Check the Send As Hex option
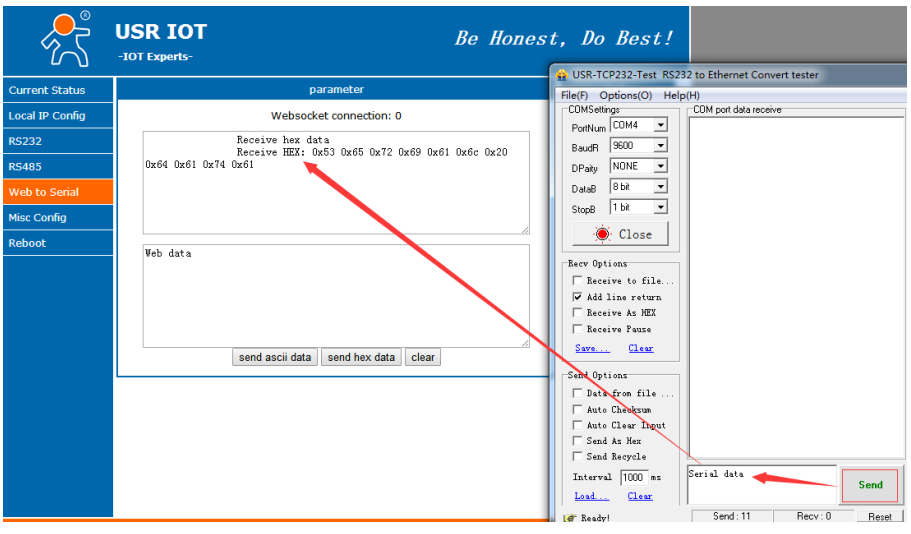 pos(578,441)
